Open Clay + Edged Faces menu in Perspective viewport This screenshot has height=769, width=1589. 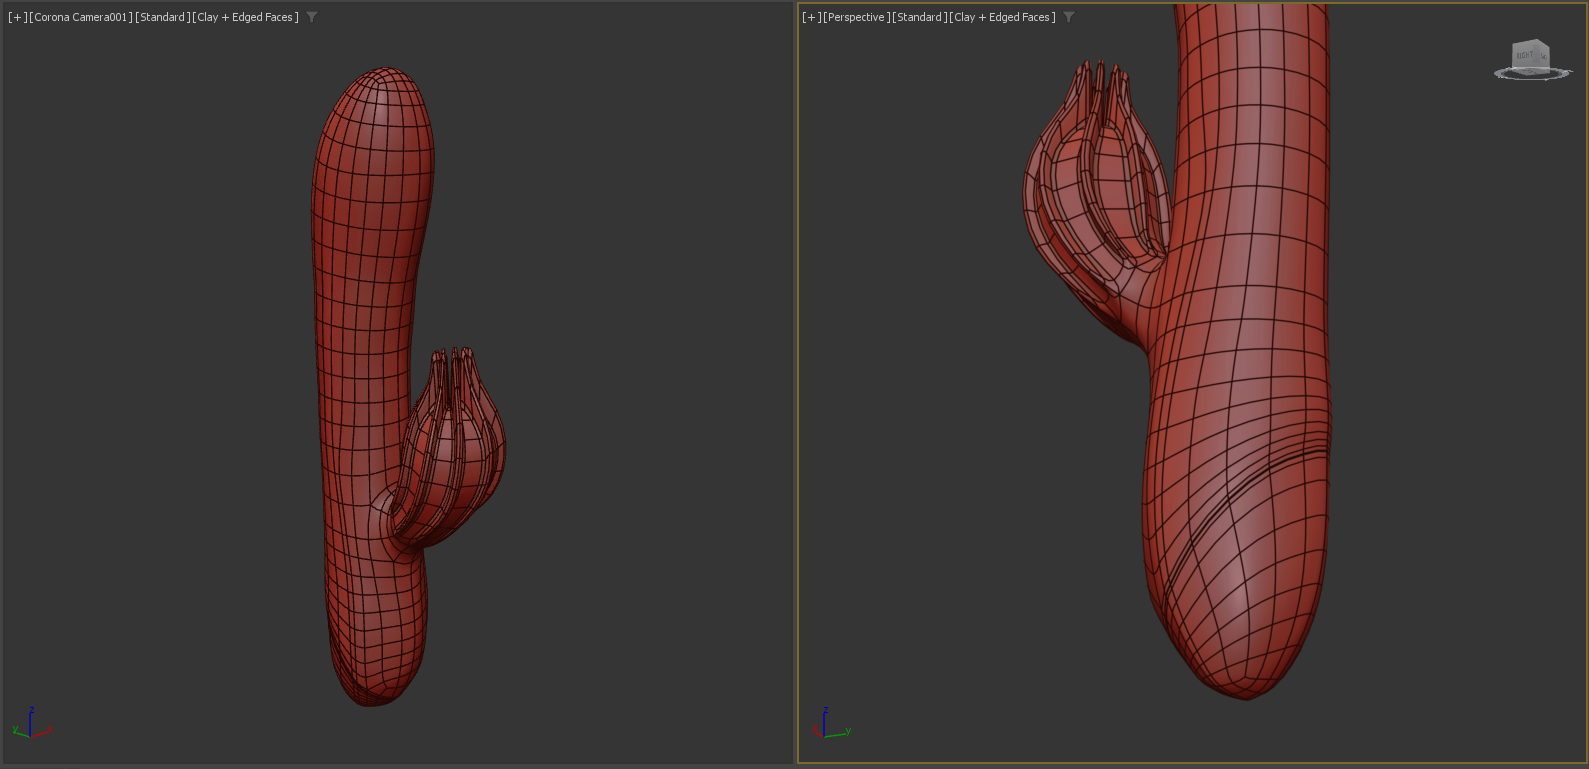(1002, 17)
